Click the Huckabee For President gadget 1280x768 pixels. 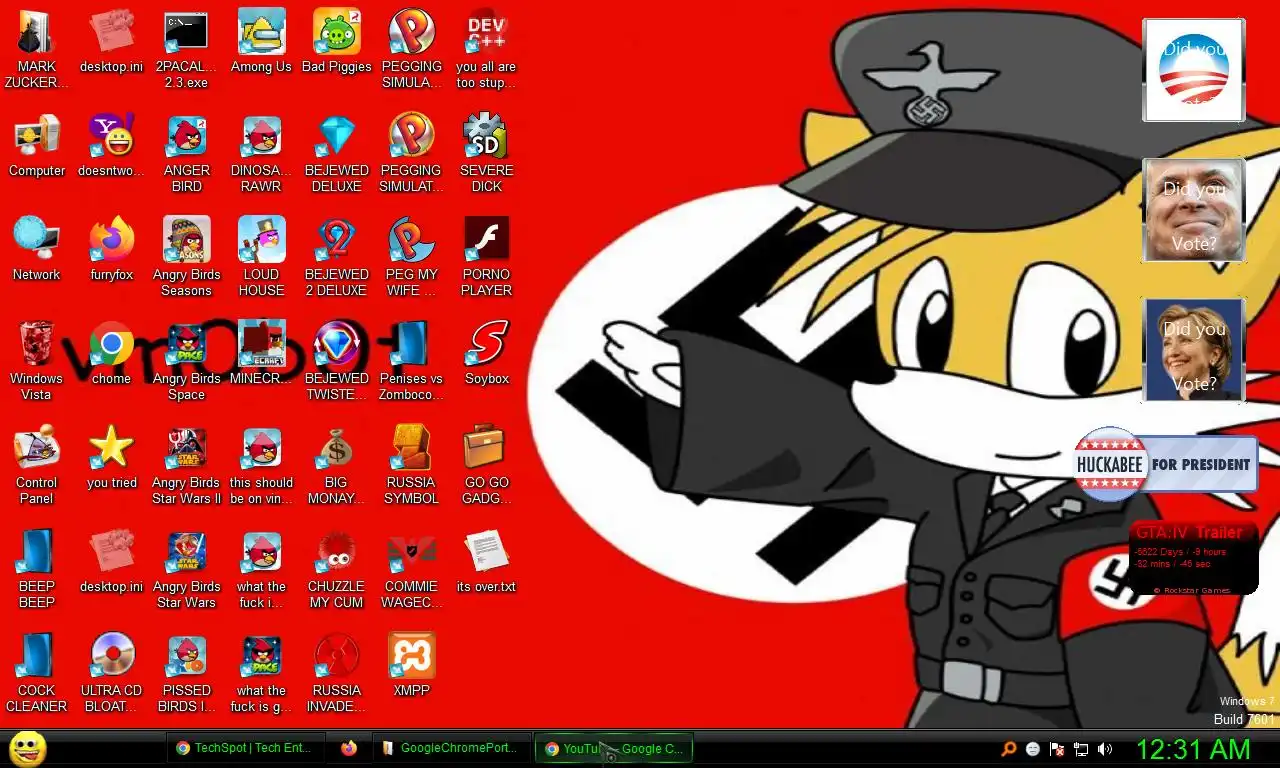1165,464
